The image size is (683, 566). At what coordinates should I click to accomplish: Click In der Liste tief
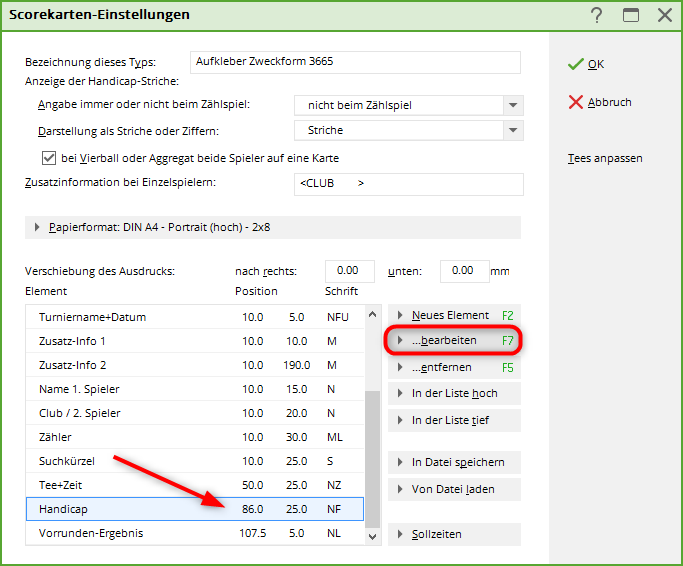pos(453,421)
